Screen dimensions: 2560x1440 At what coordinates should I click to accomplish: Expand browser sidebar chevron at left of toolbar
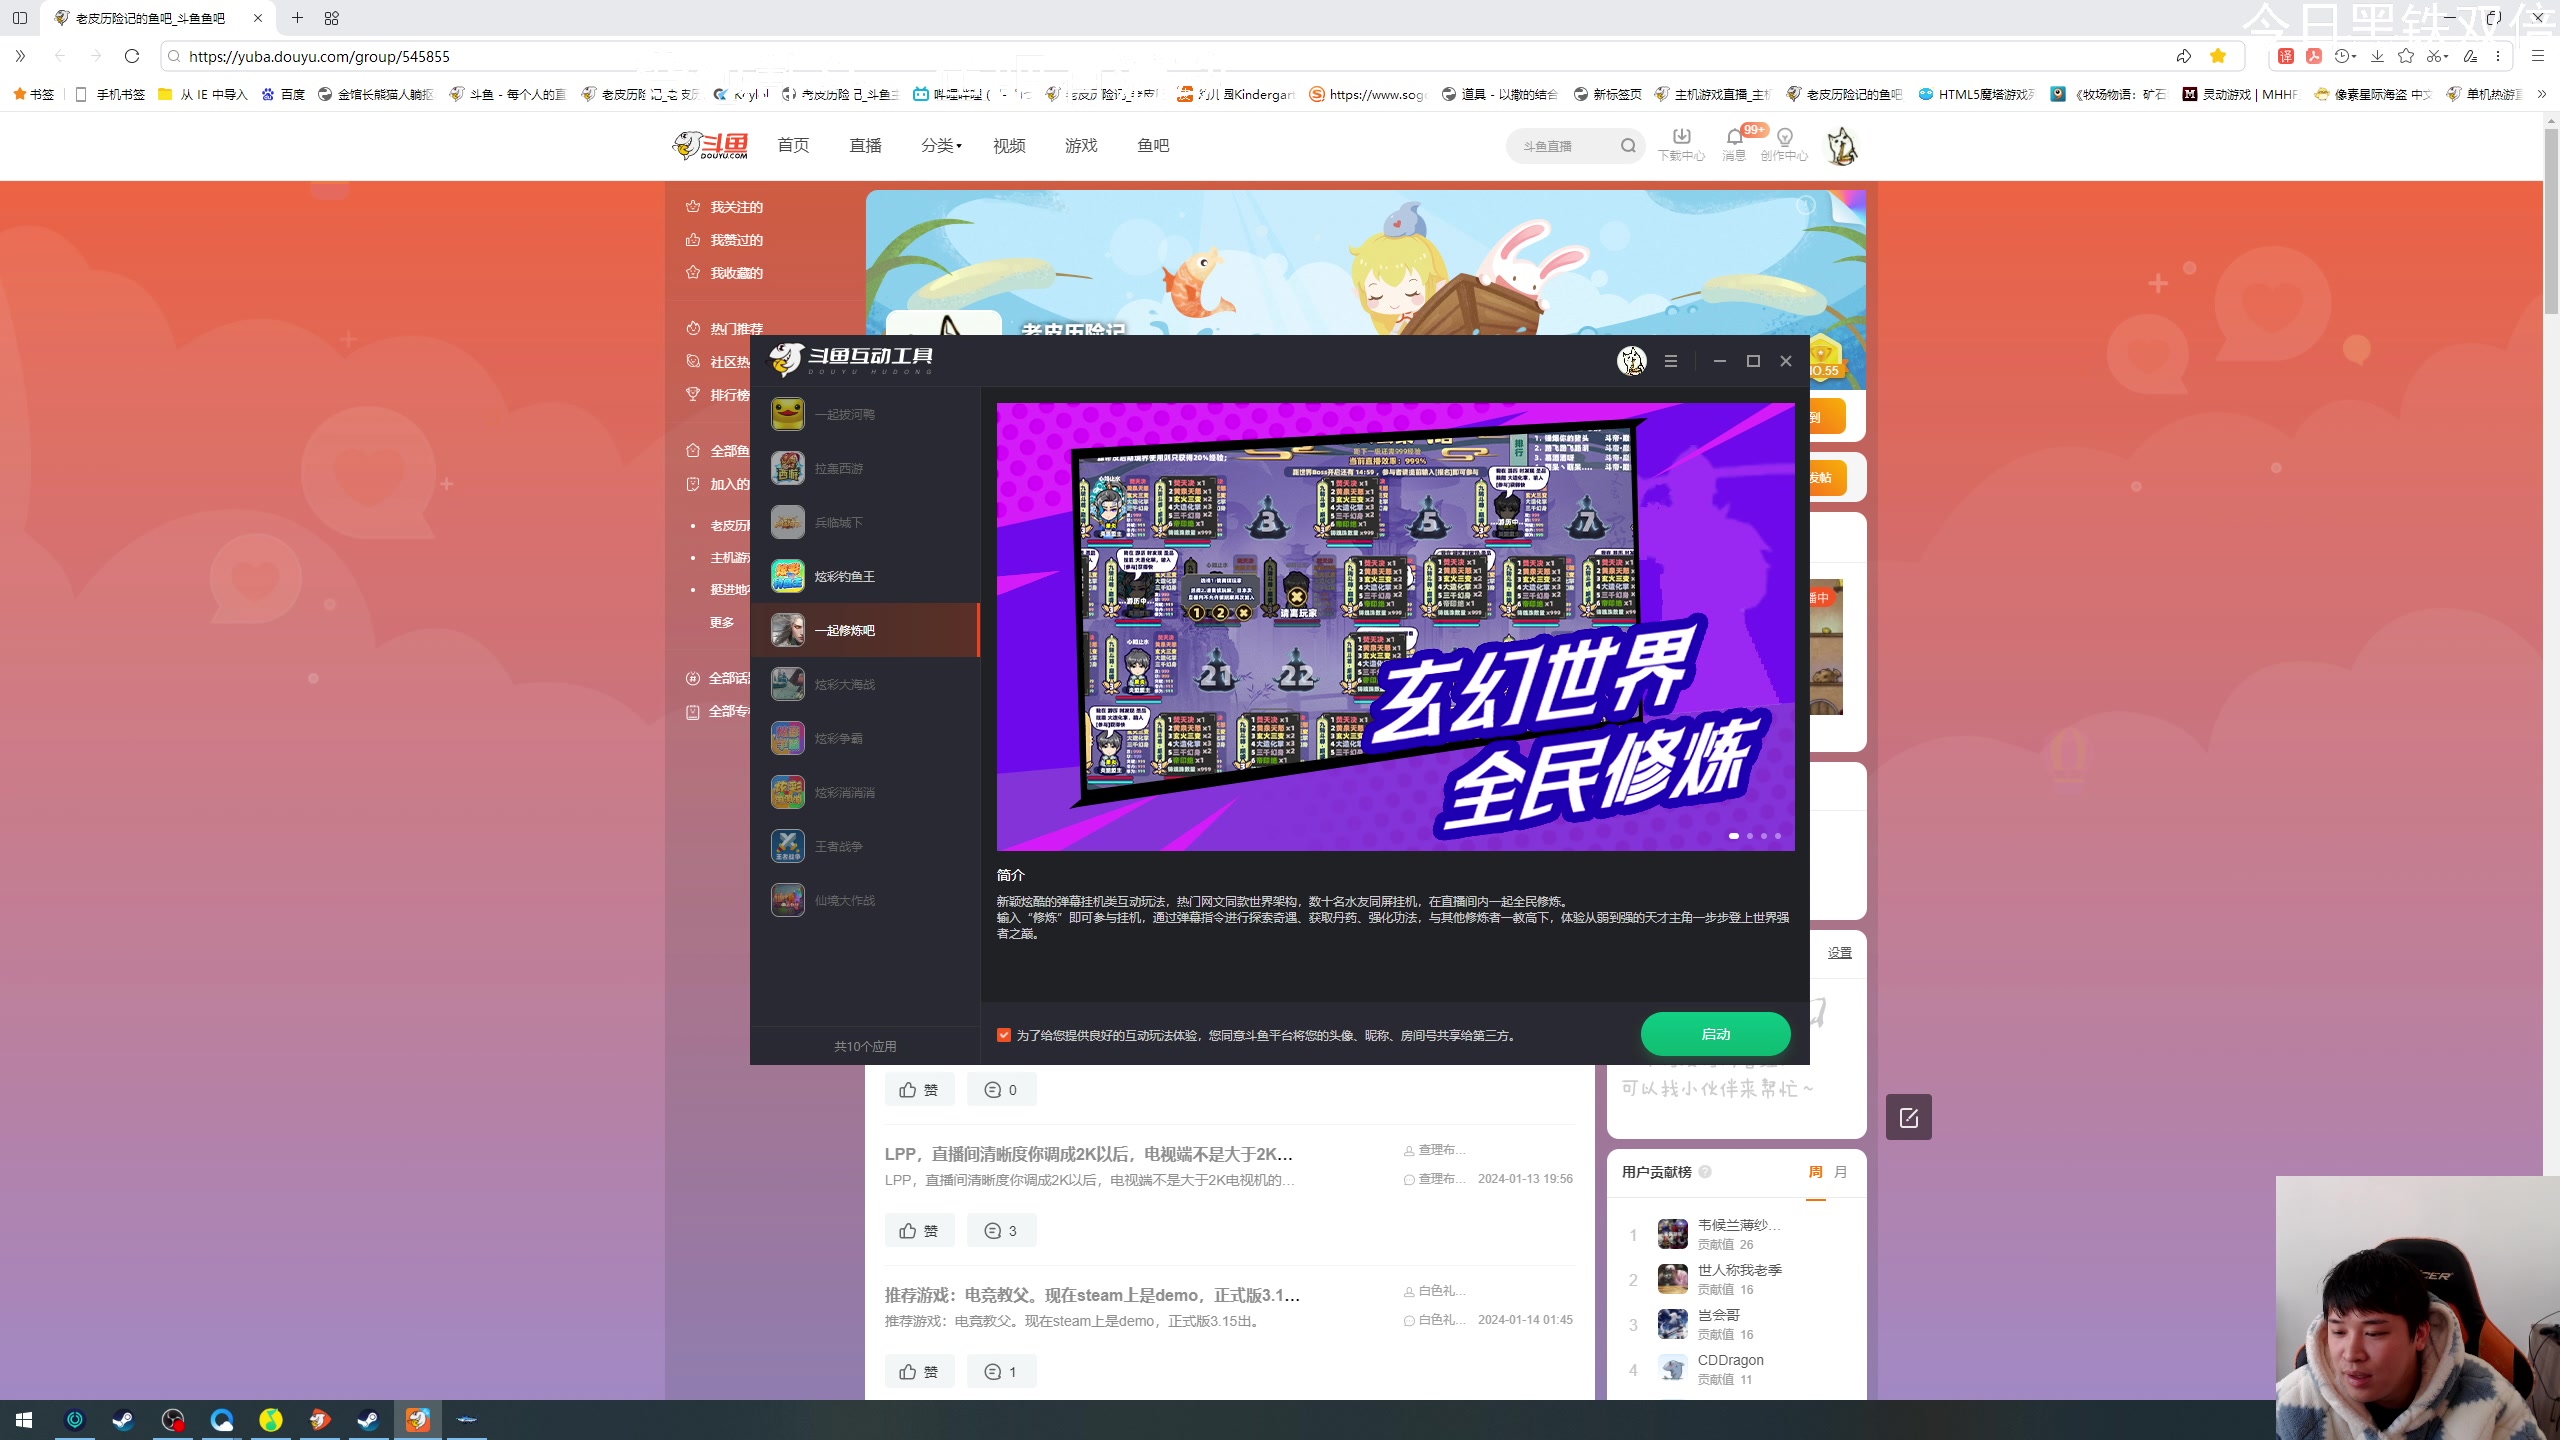(x=20, y=56)
